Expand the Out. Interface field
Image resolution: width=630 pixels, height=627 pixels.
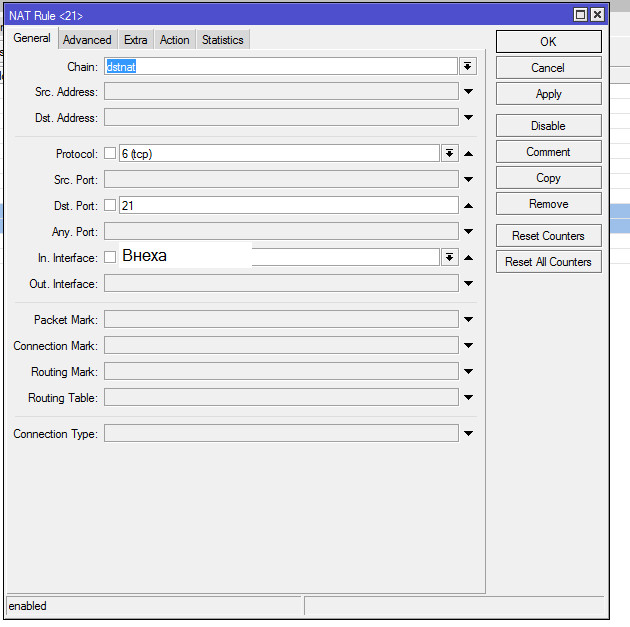point(468,283)
